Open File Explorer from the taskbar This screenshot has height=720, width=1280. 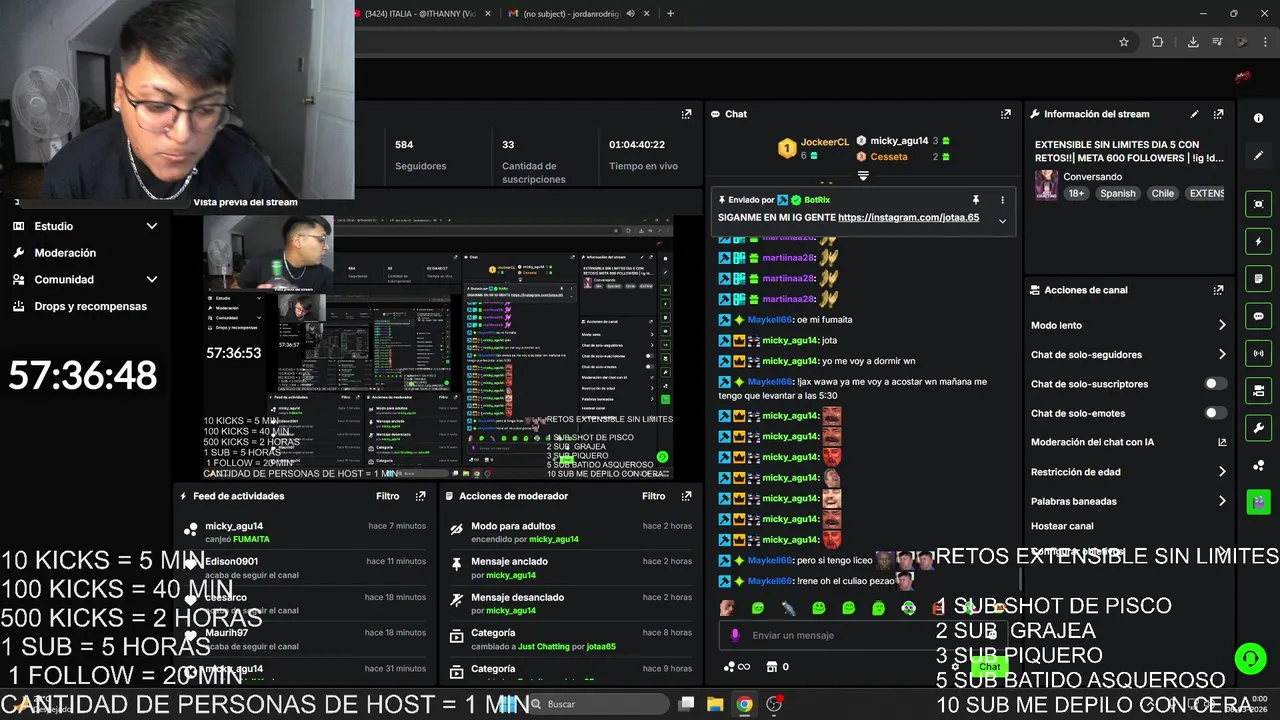pyautogui.click(x=715, y=704)
